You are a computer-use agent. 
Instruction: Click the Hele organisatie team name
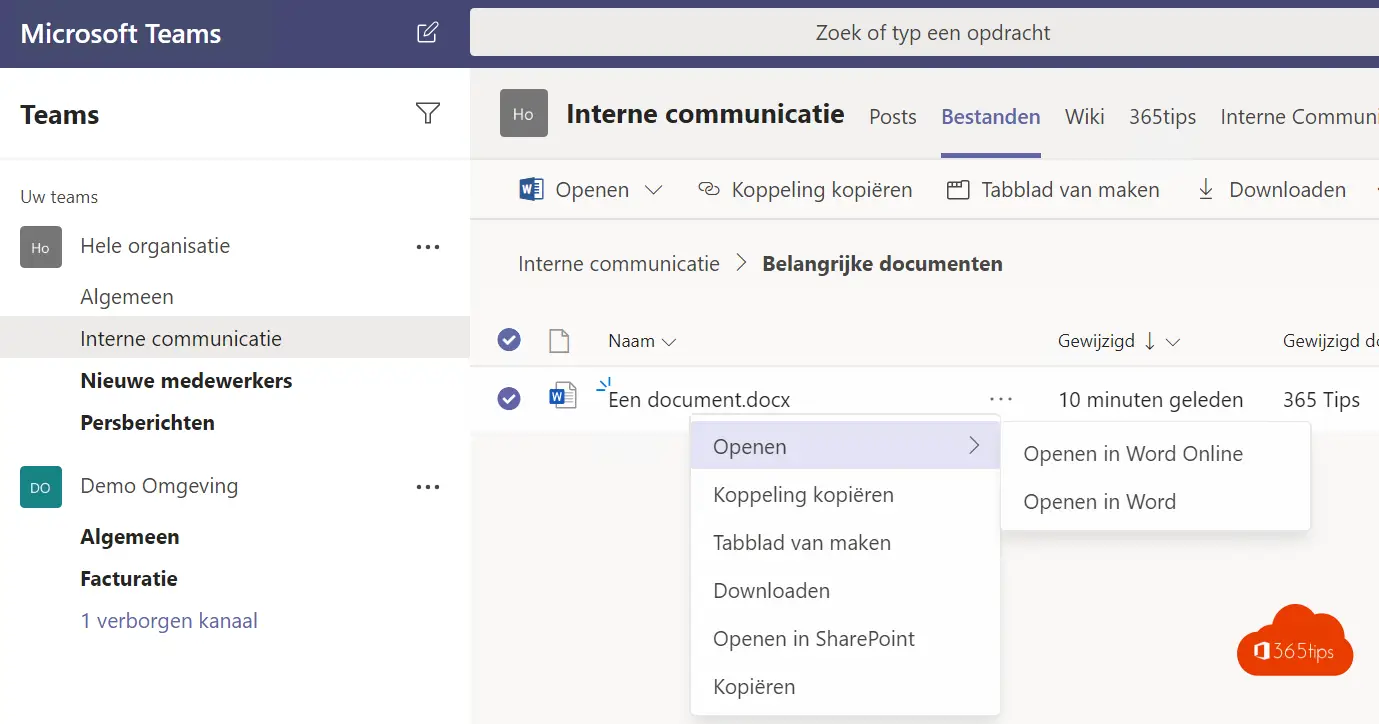point(155,246)
